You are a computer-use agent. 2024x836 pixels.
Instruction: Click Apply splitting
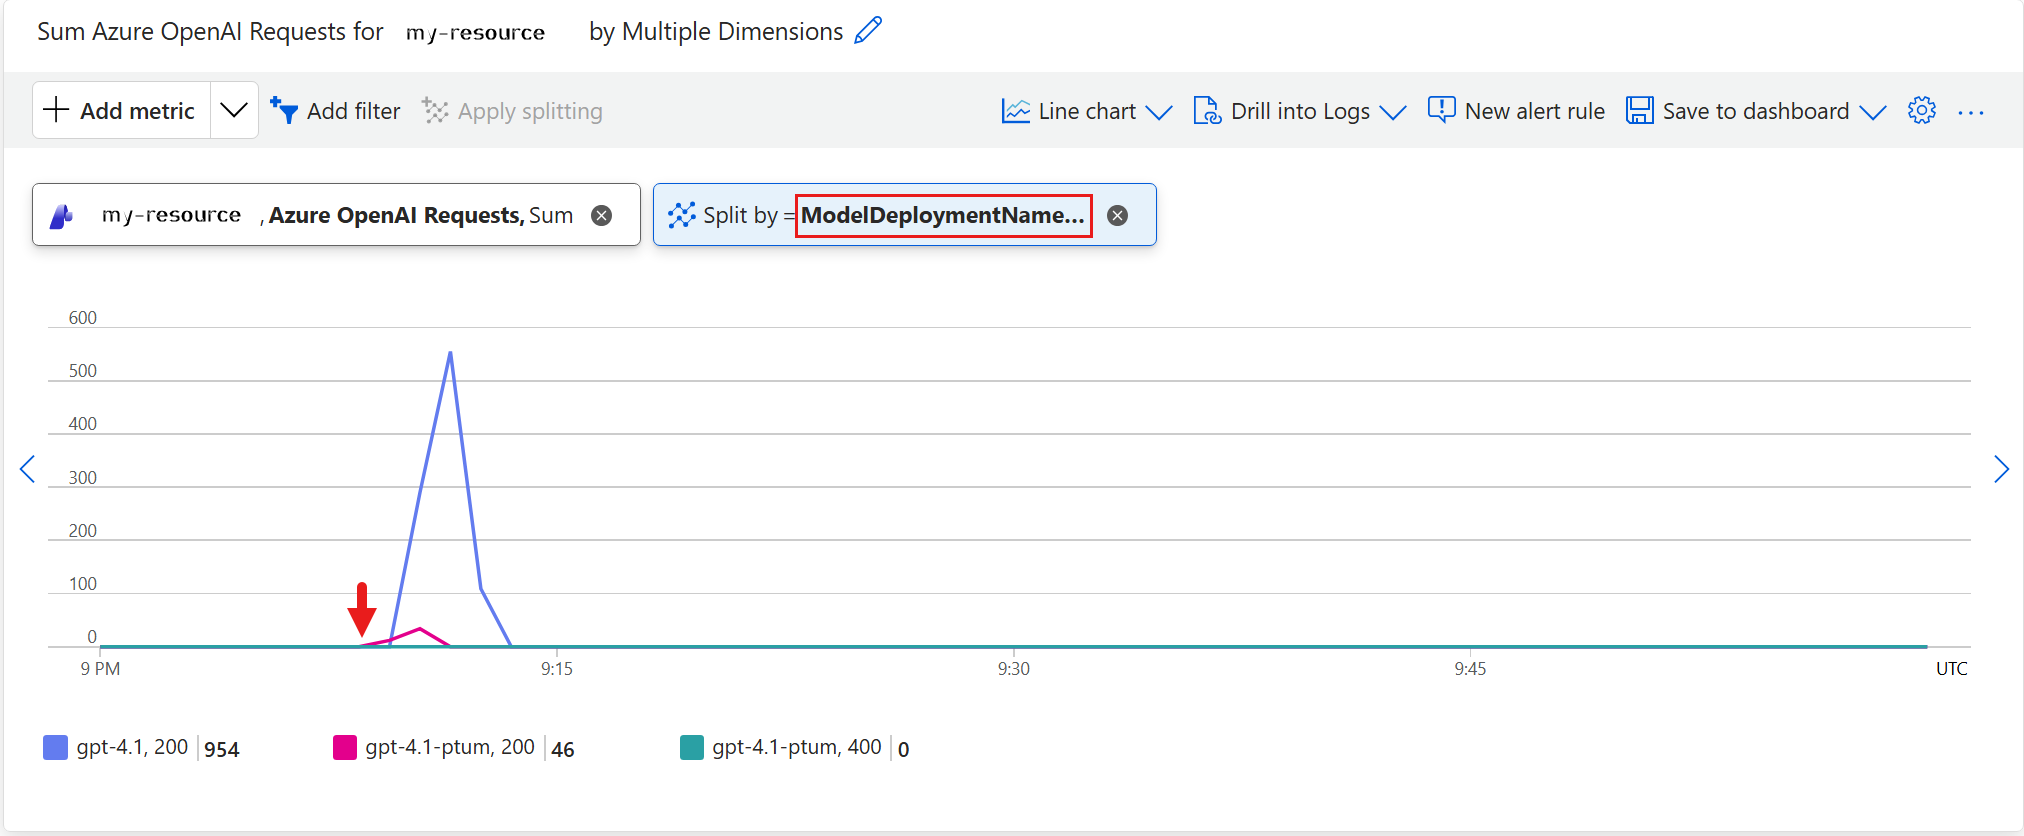(512, 111)
